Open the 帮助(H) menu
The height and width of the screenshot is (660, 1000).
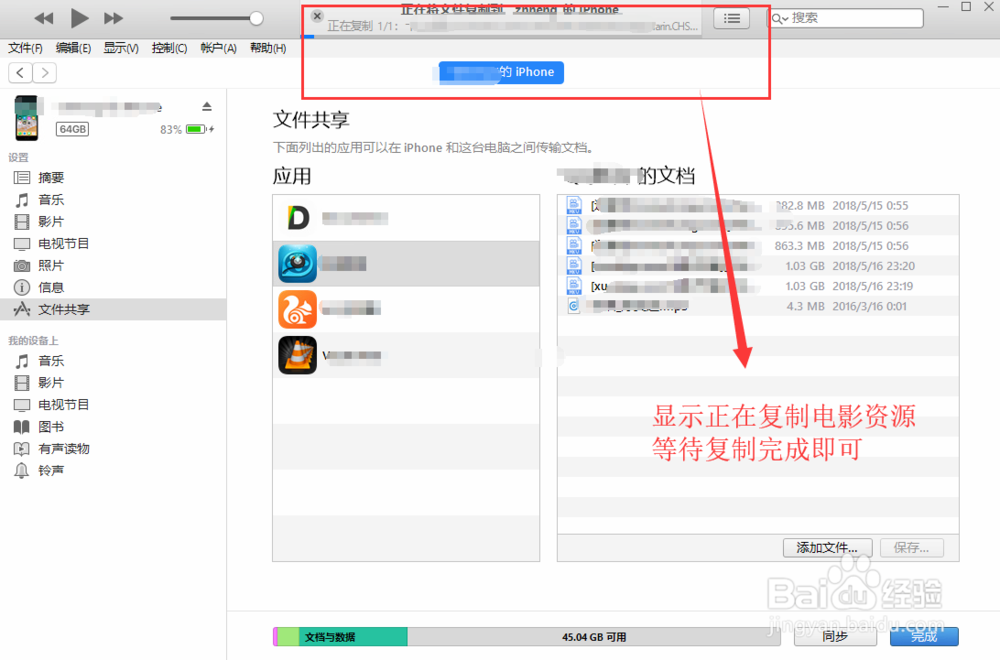[x=268, y=48]
